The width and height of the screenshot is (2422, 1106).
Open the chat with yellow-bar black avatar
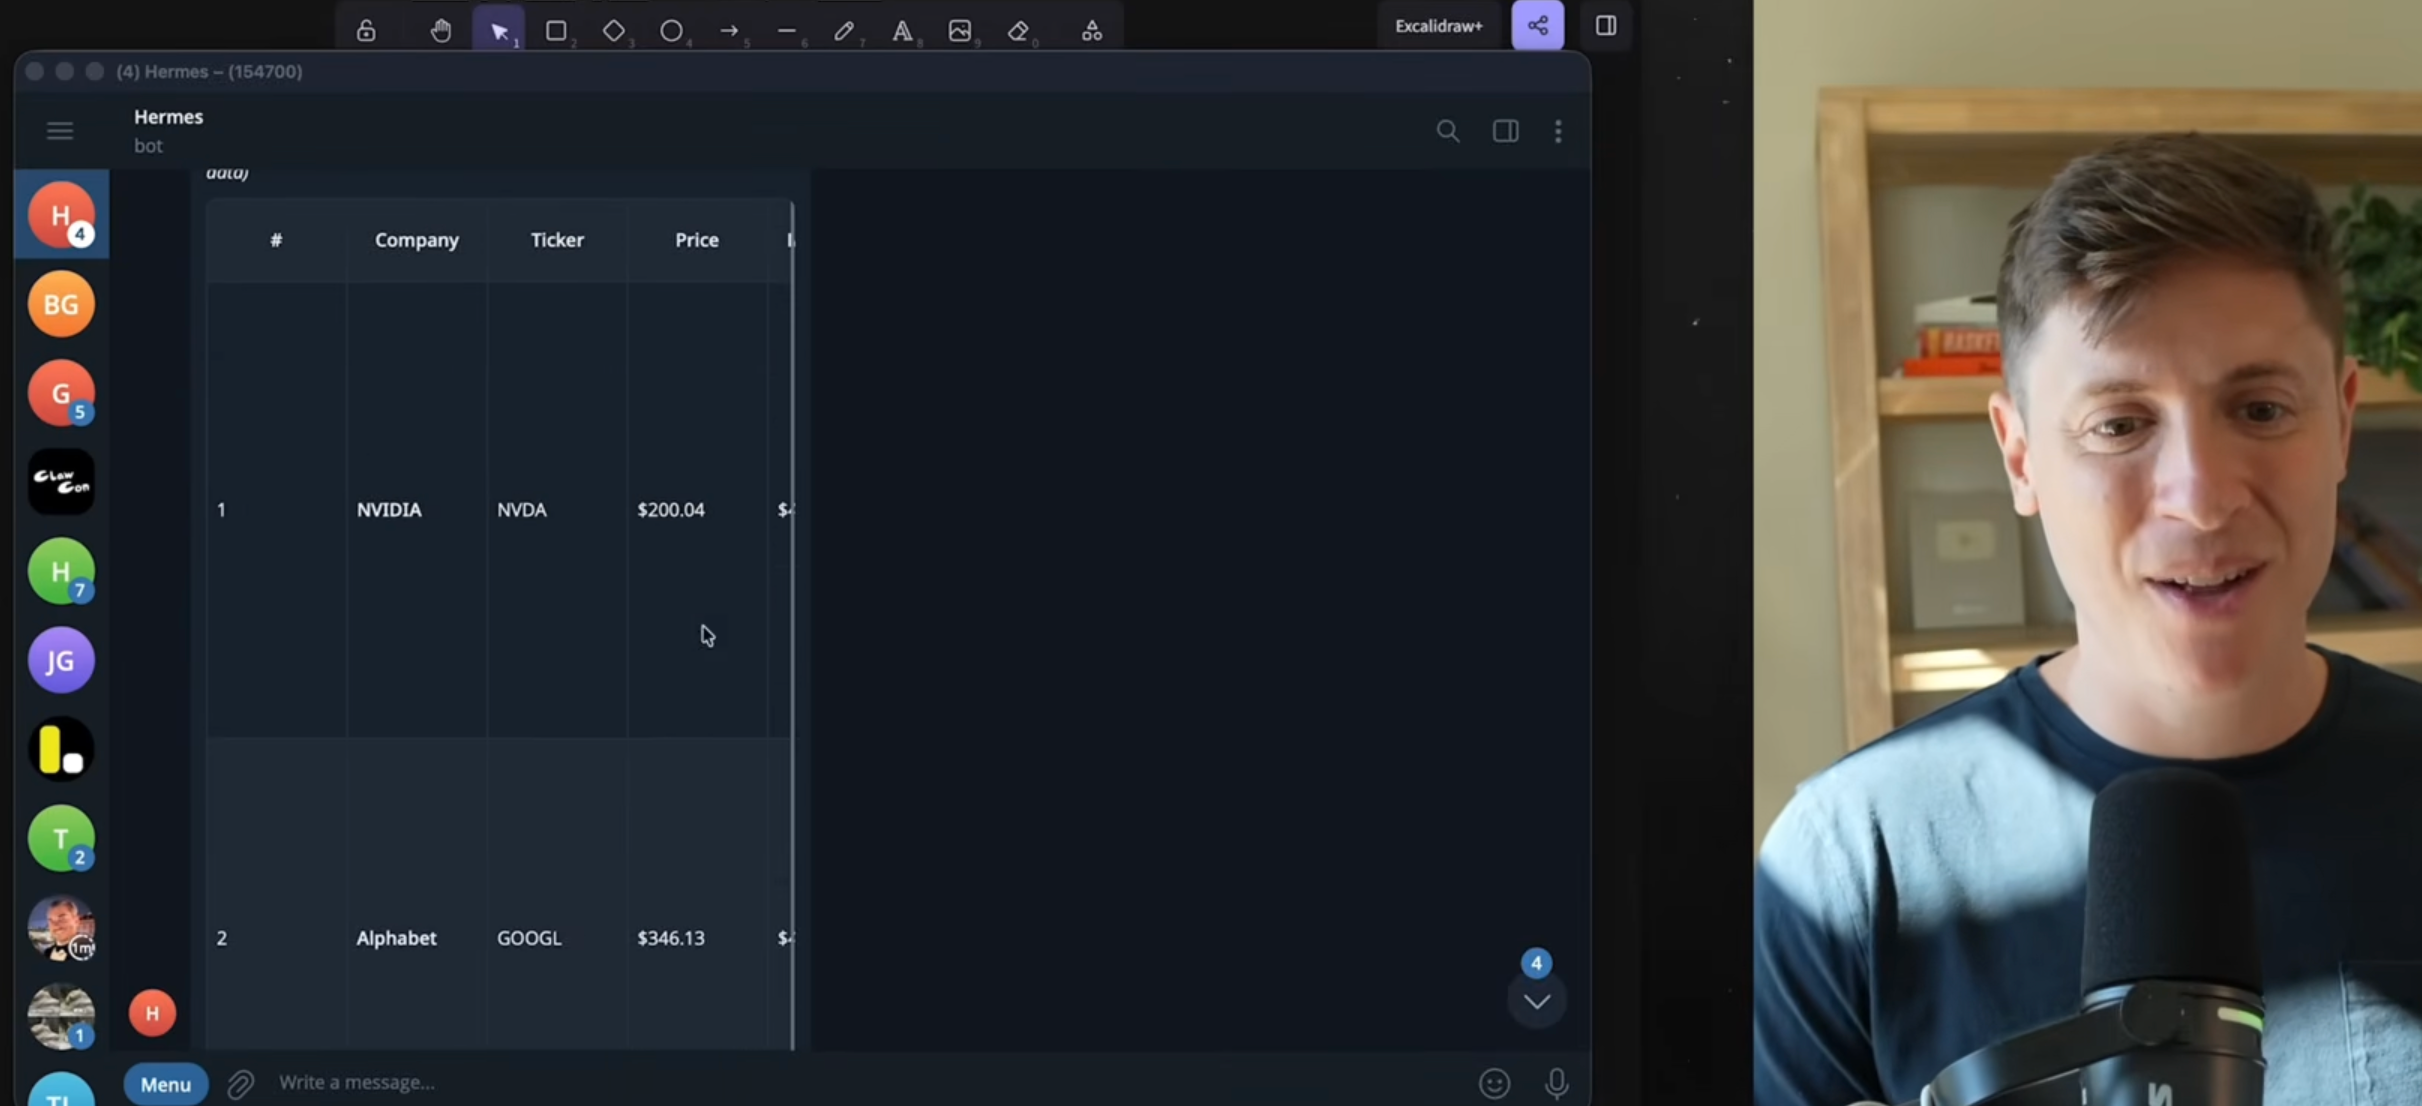coord(61,749)
